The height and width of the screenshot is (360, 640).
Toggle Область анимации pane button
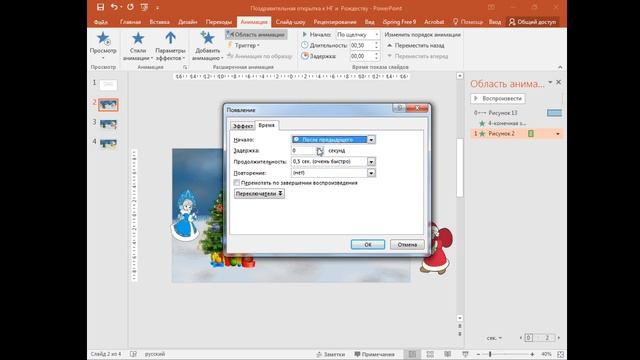(x=256, y=35)
